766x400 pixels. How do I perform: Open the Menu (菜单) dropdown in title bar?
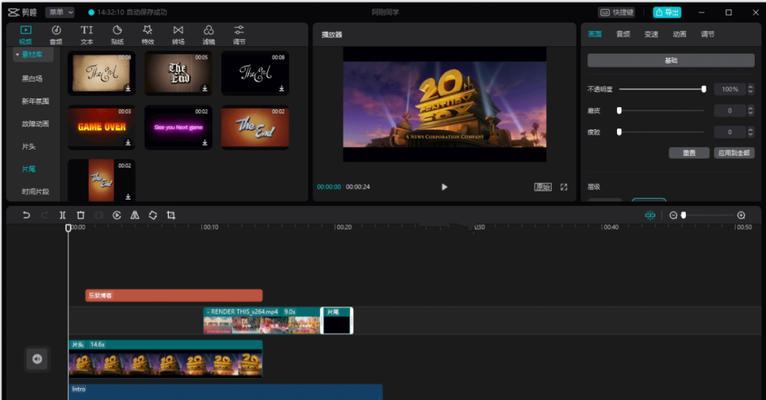coord(60,12)
